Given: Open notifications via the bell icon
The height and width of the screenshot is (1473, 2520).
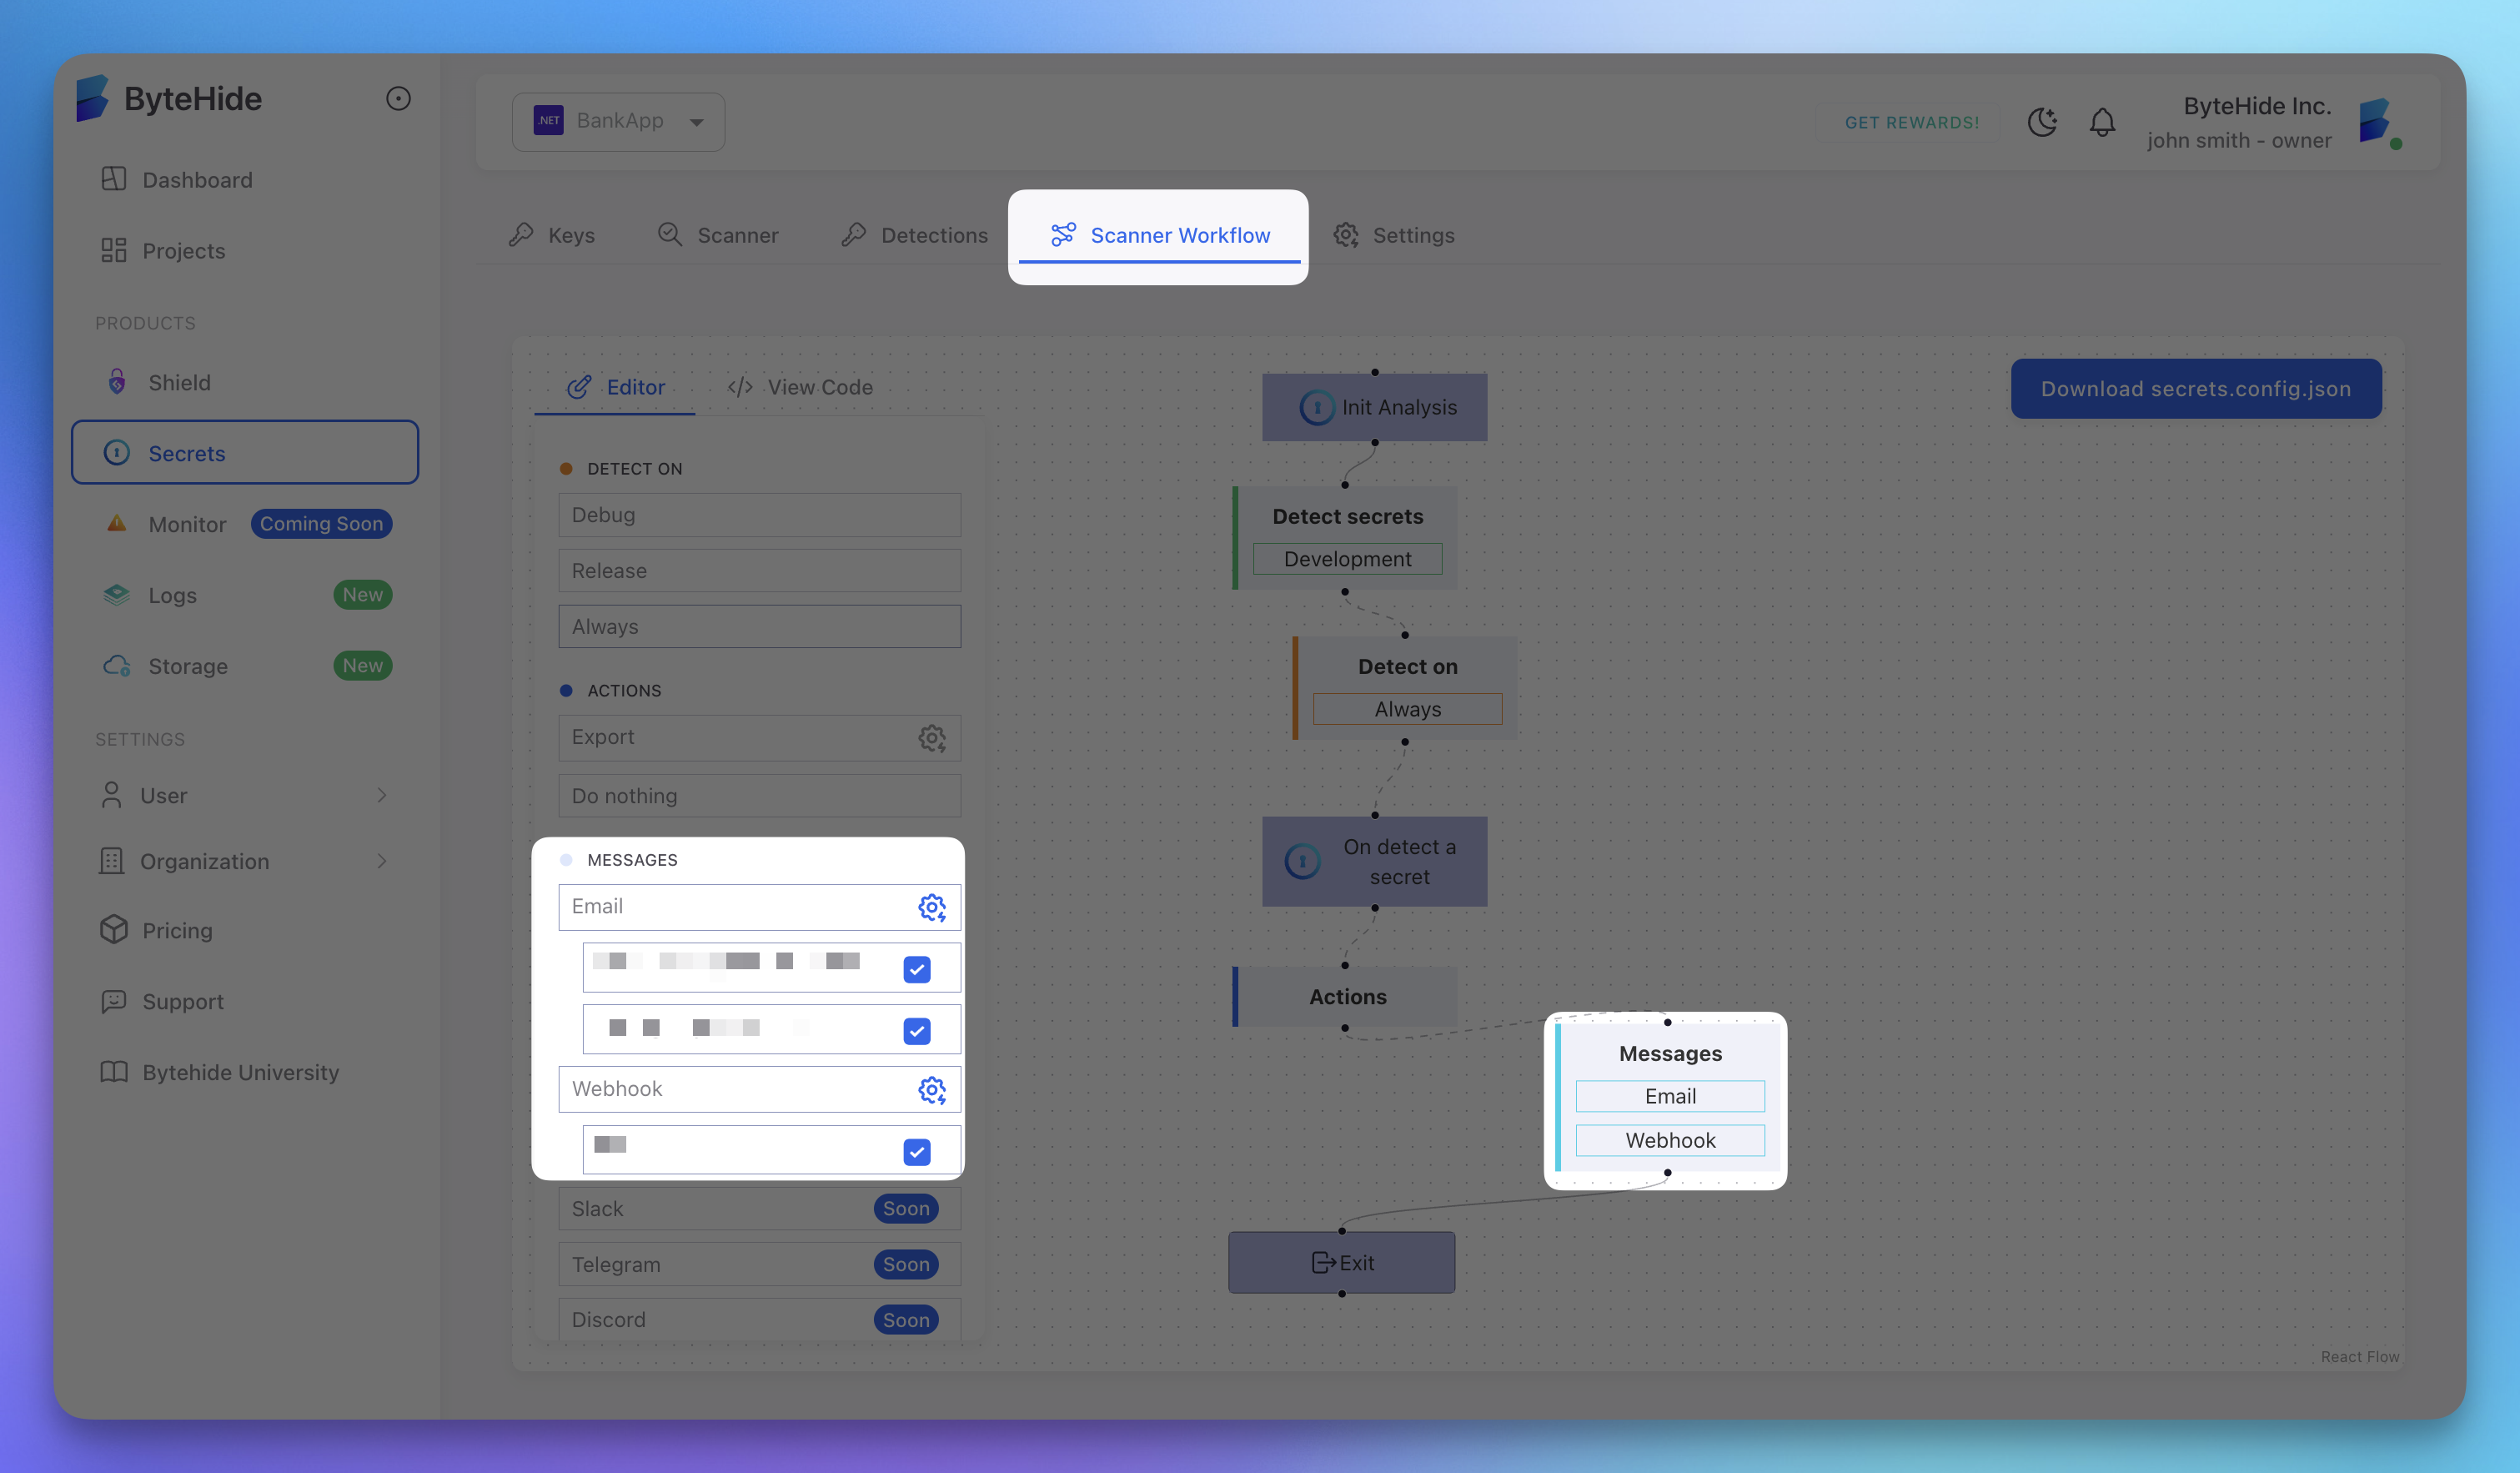Looking at the screenshot, I should pos(2102,122).
